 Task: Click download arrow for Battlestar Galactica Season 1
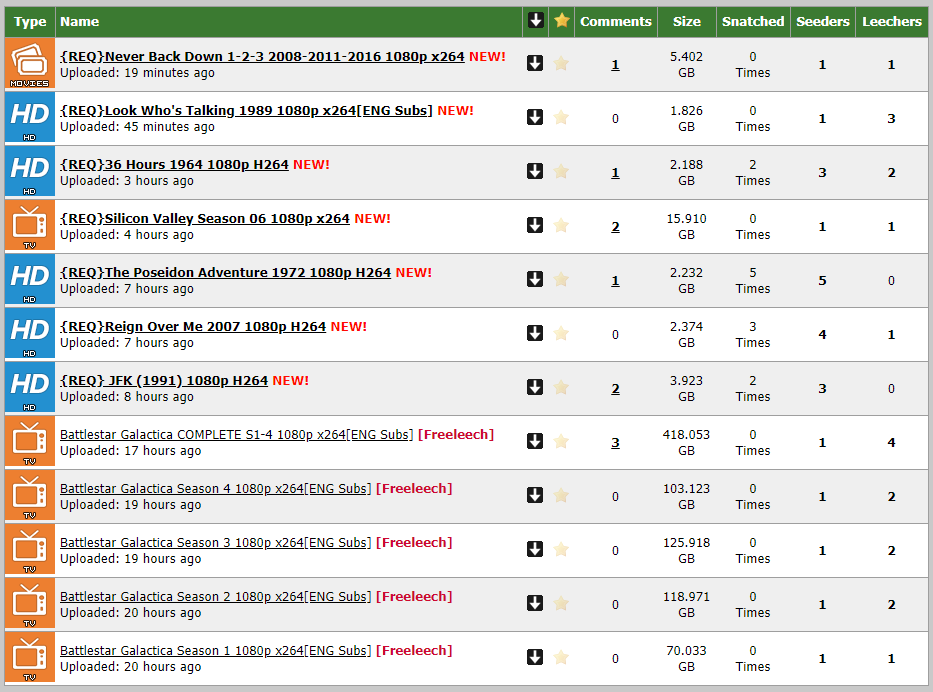535,658
